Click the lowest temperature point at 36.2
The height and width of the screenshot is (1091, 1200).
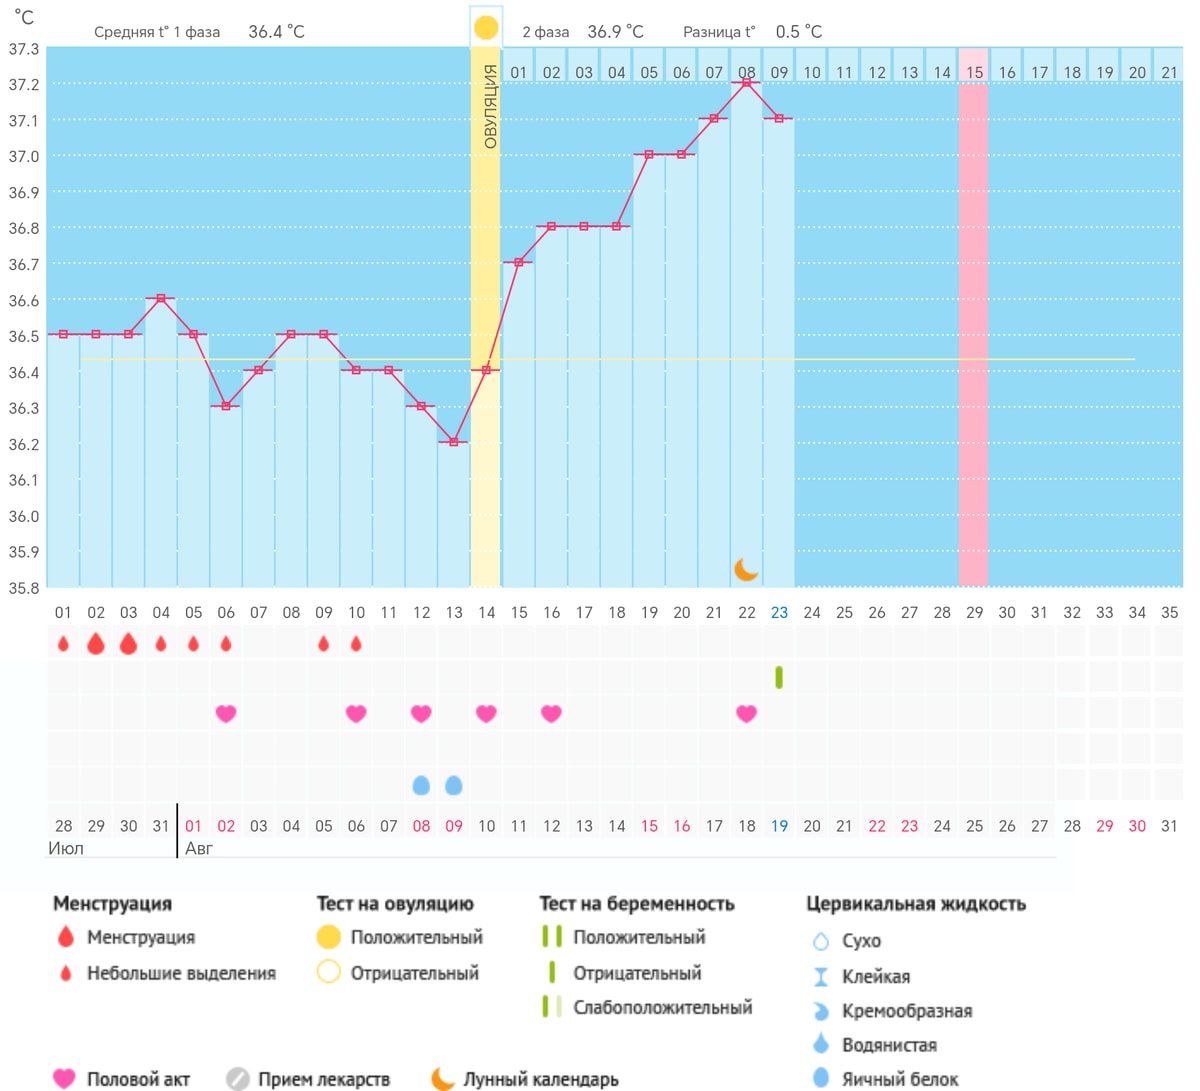tap(454, 442)
